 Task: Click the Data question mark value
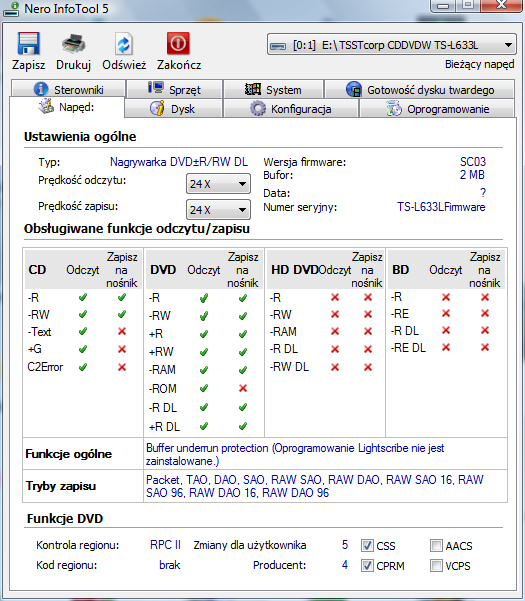pos(483,192)
